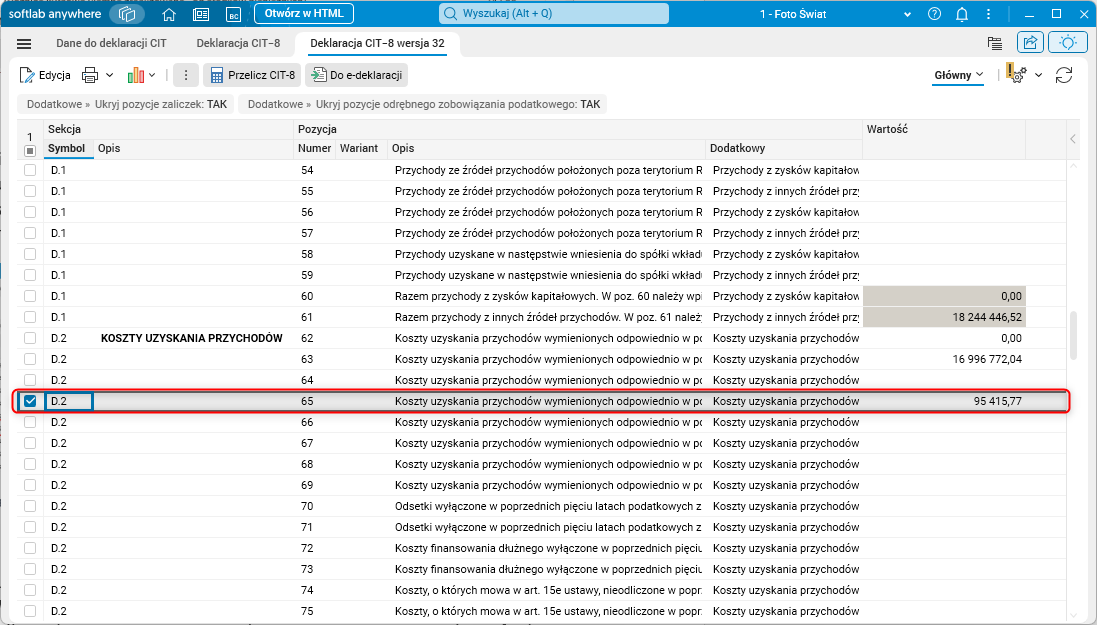Click the vertical scrollbar thumb
The height and width of the screenshot is (625, 1097).
pos(1074,336)
